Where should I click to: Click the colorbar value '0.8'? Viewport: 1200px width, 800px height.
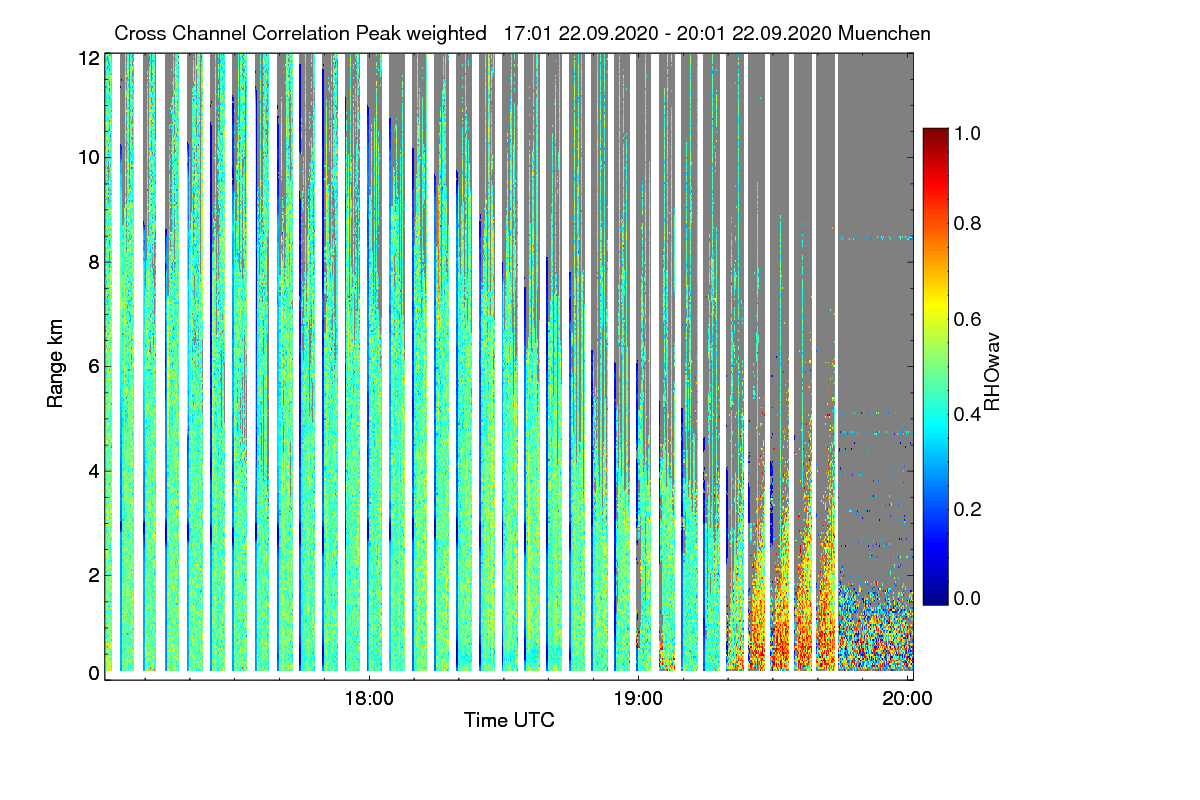966,223
